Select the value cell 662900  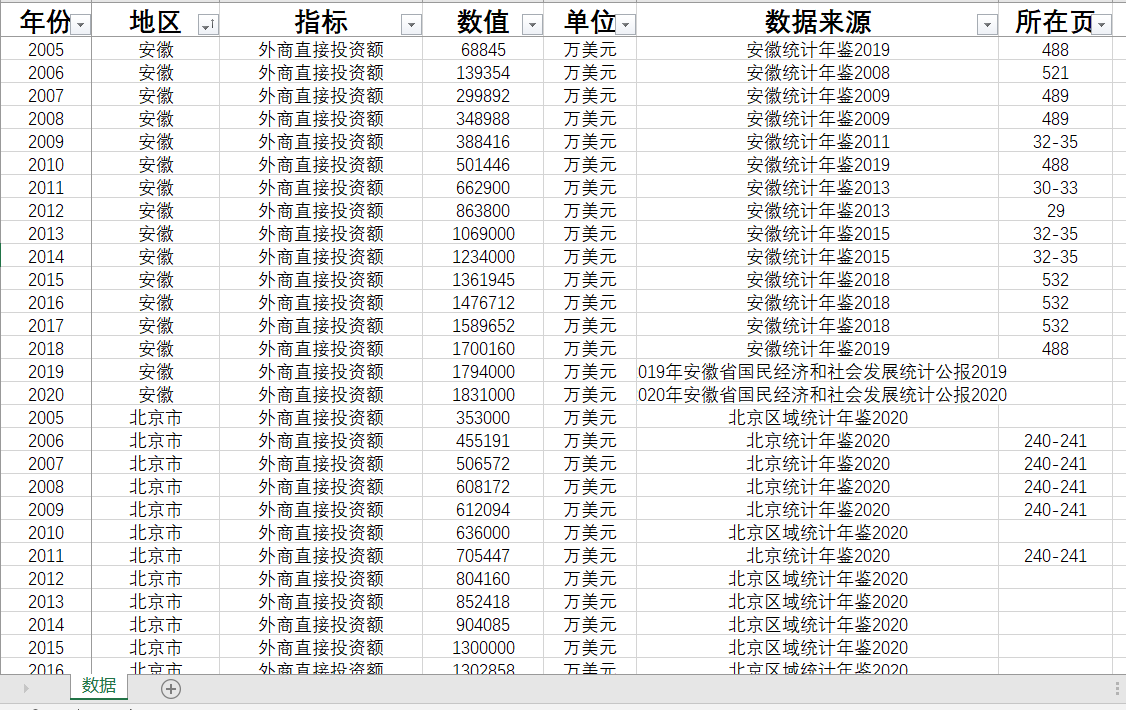(x=483, y=187)
